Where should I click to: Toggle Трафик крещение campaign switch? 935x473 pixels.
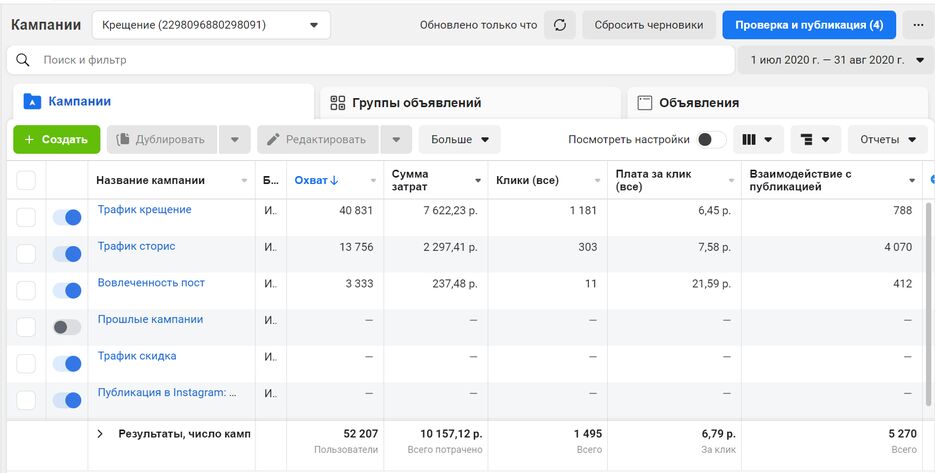(67, 218)
